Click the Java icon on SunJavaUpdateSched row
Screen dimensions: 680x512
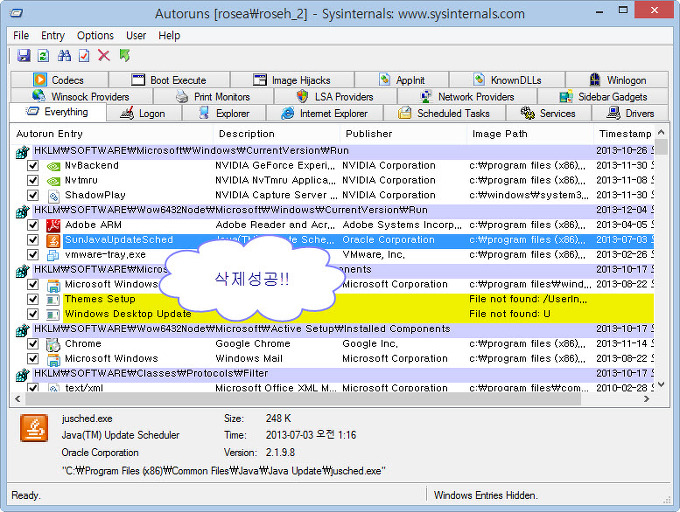(54, 240)
